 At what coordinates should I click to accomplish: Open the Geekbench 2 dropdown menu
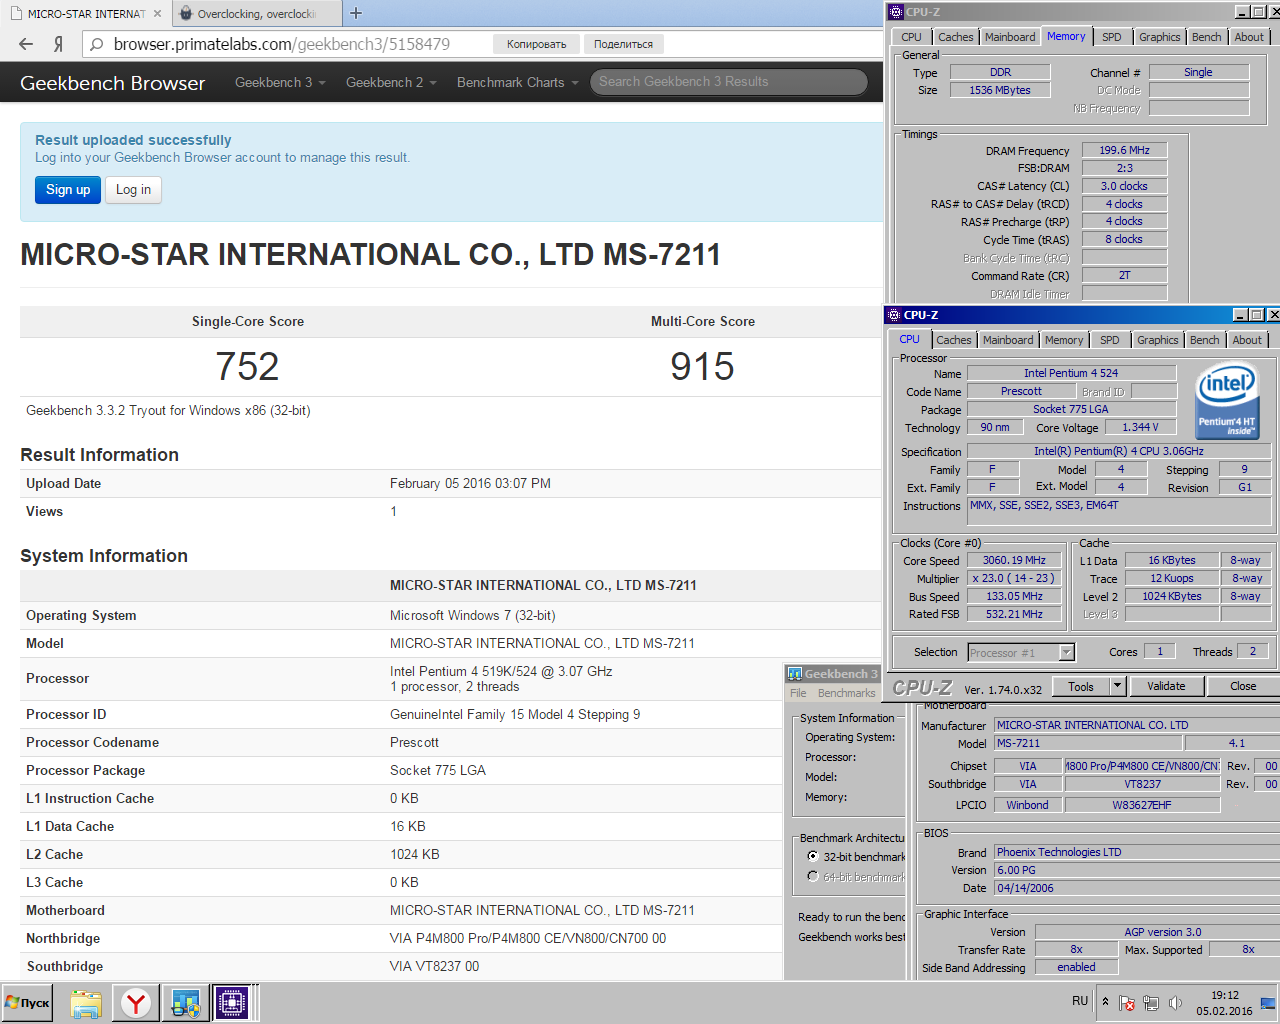(391, 82)
